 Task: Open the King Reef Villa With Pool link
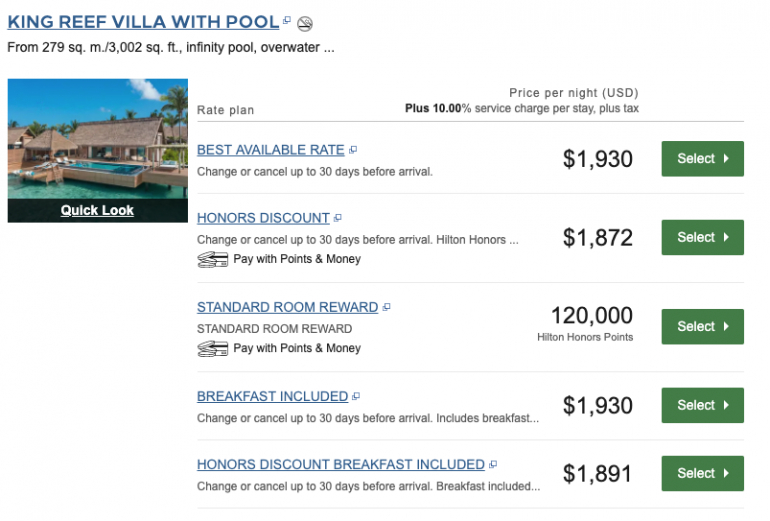[x=143, y=21]
